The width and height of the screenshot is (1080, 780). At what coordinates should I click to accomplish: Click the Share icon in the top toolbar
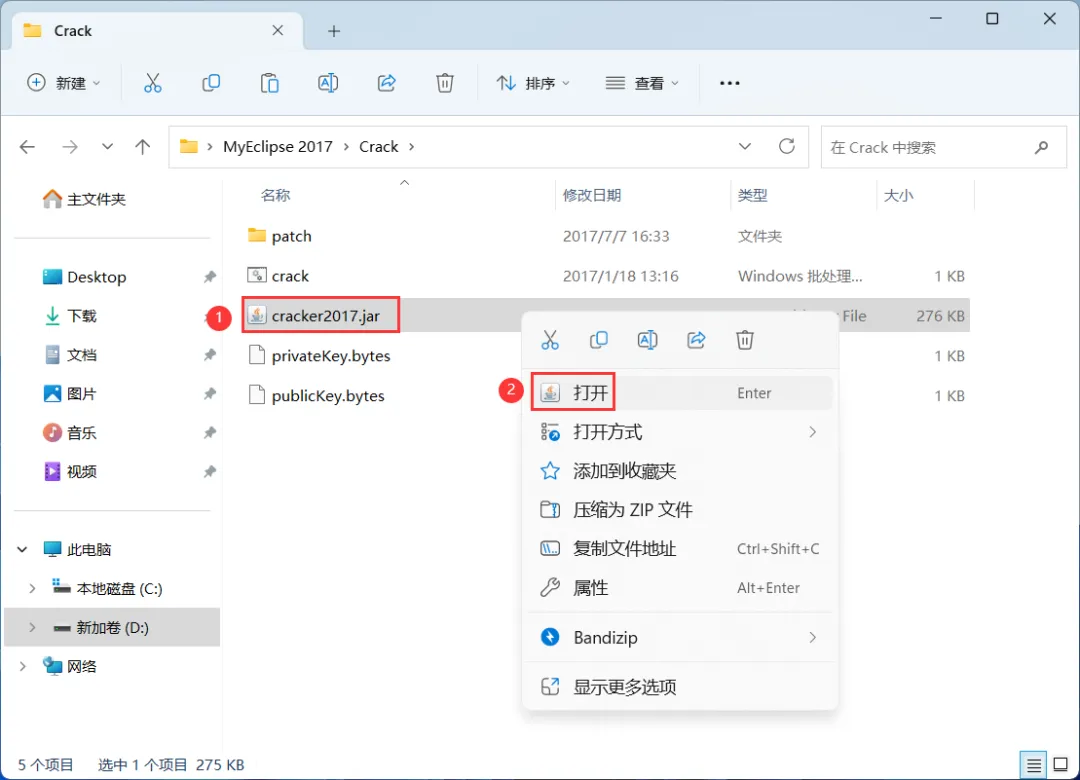tap(386, 83)
